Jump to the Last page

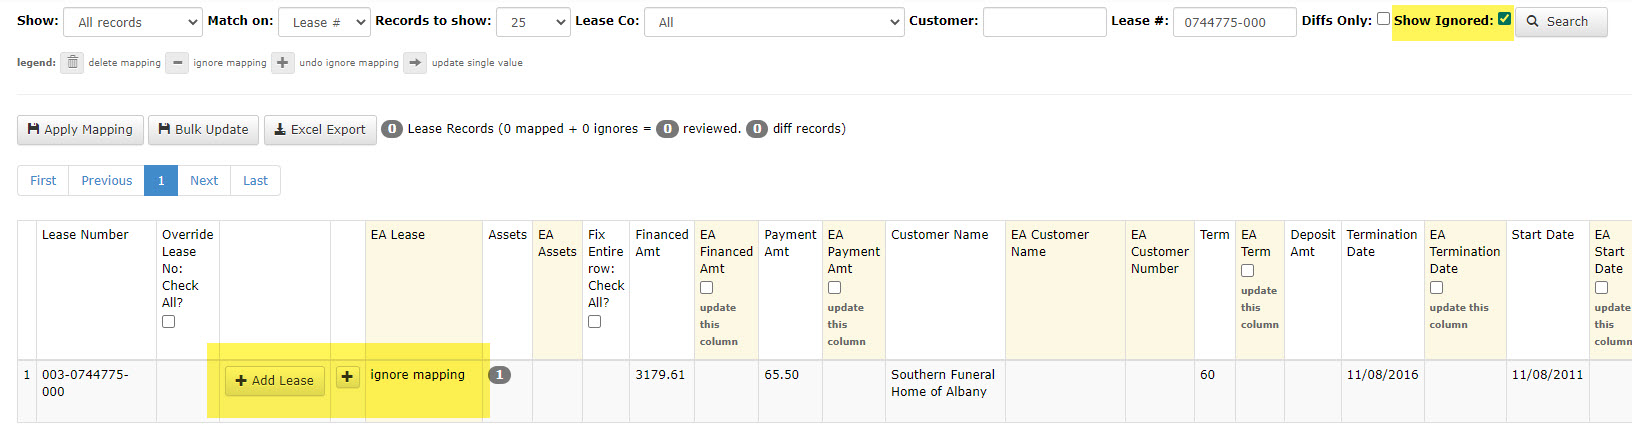click(x=255, y=181)
